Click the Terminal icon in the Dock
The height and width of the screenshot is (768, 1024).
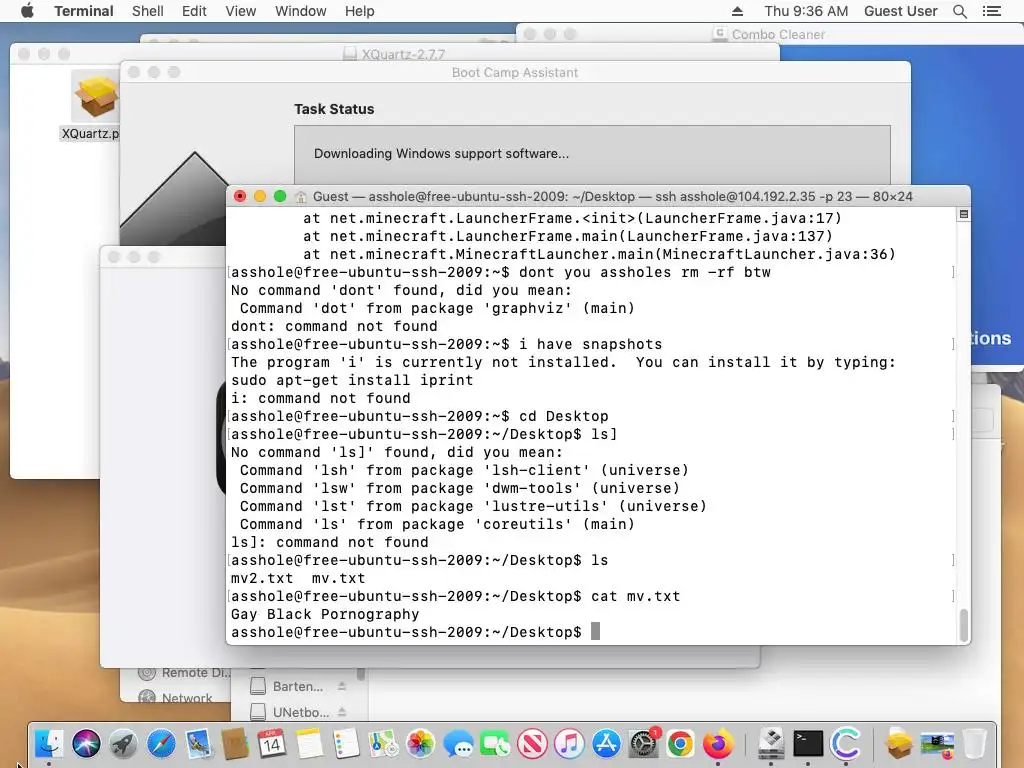pyautogui.click(x=808, y=744)
